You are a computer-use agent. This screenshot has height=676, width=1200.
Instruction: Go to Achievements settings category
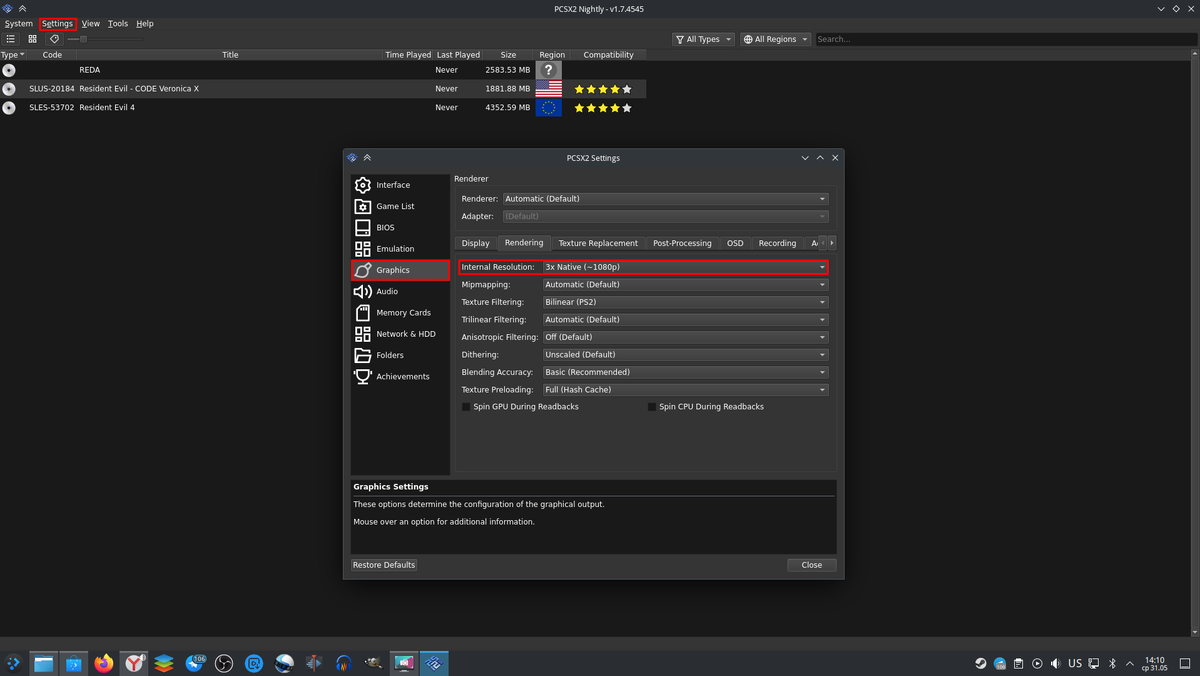coord(400,376)
